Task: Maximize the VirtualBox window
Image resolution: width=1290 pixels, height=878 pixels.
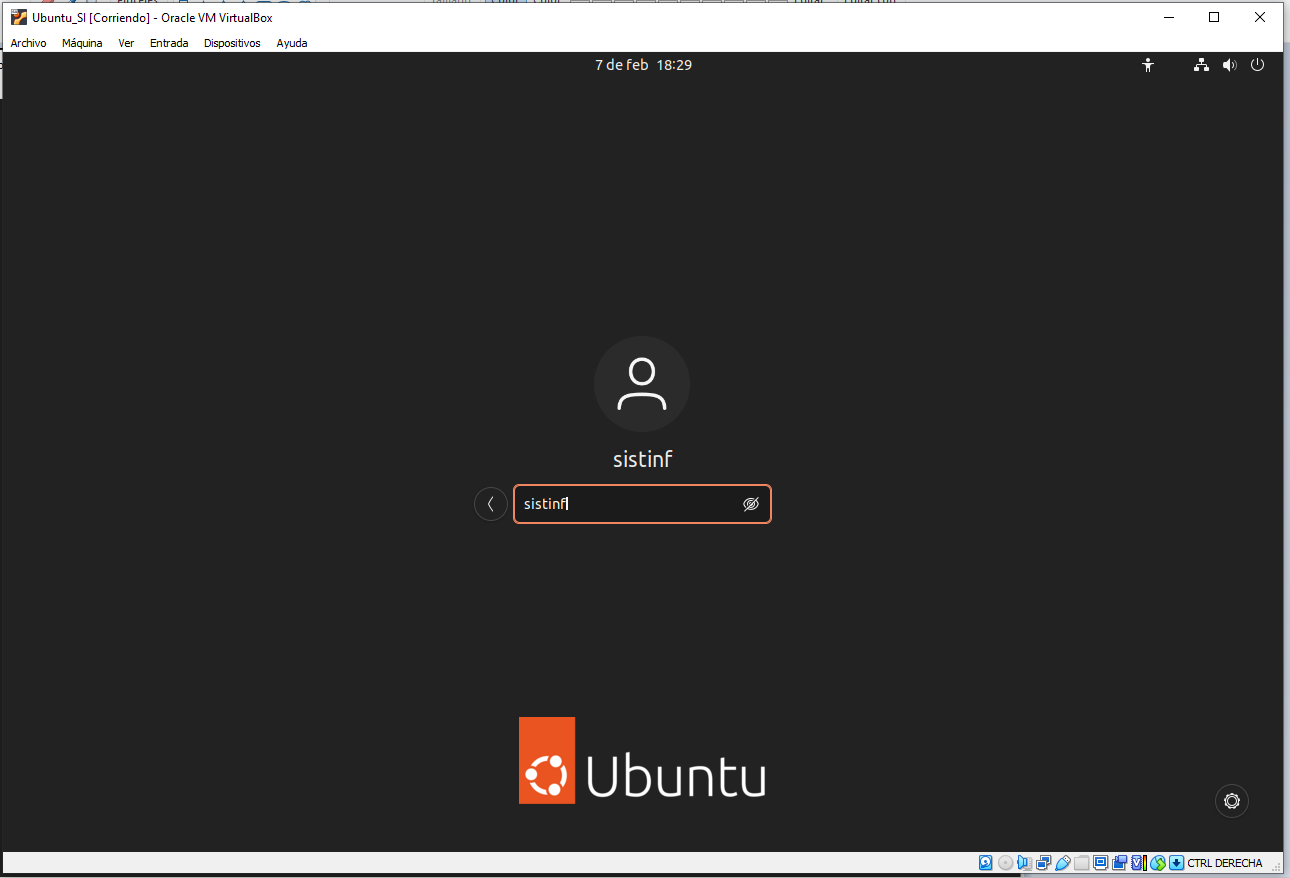Action: point(1214,17)
